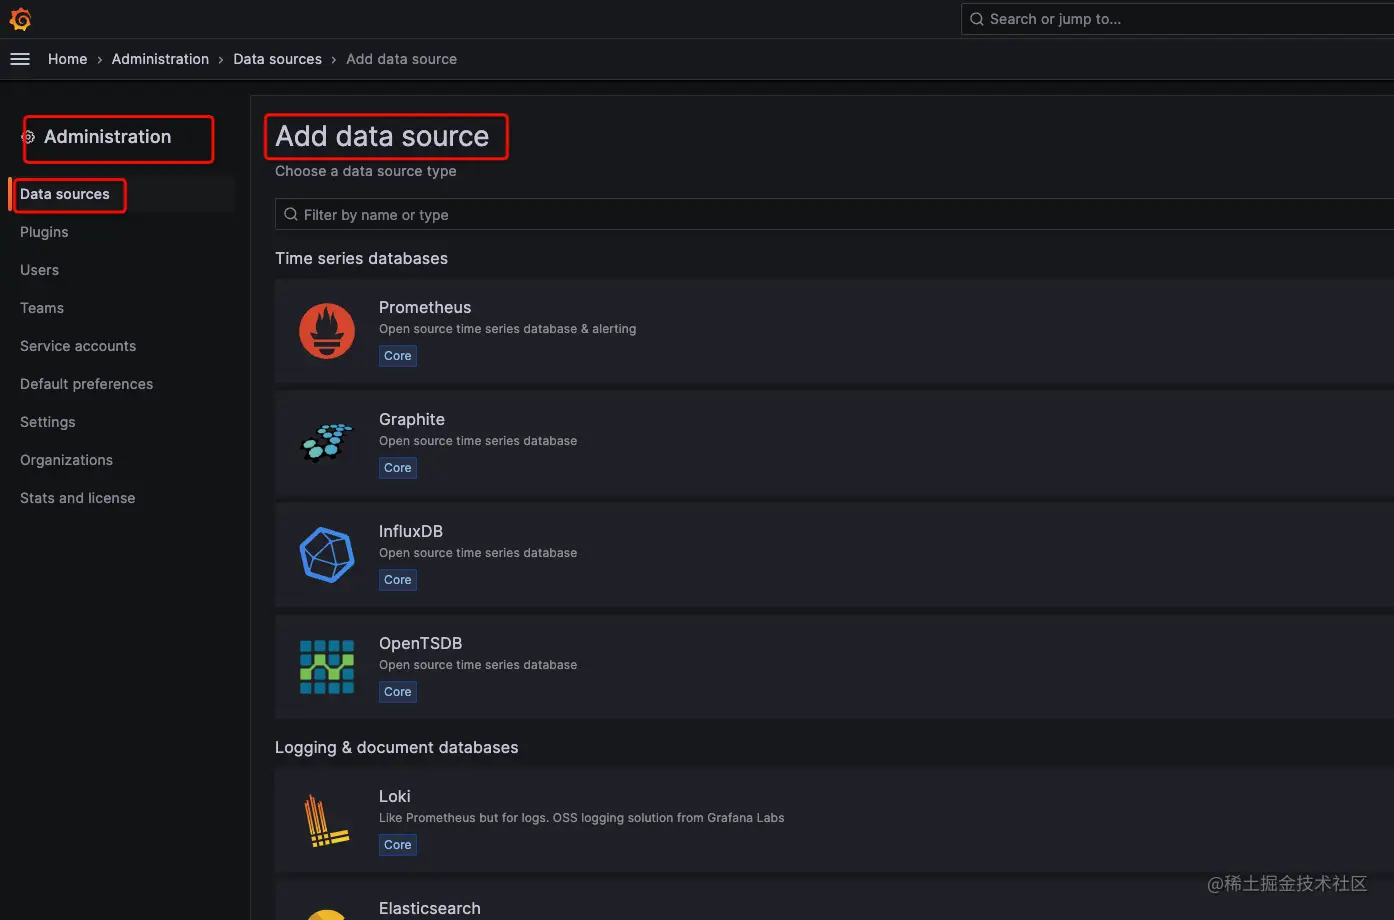
Task: Click the Administration sidebar heading
Action: tap(108, 137)
